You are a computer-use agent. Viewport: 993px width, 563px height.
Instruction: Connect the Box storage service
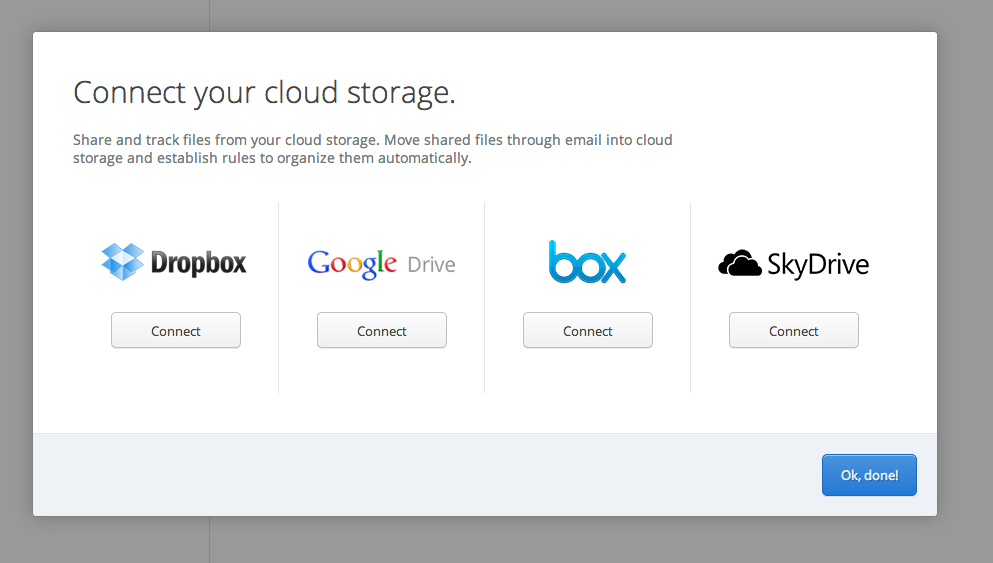[x=588, y=331]
